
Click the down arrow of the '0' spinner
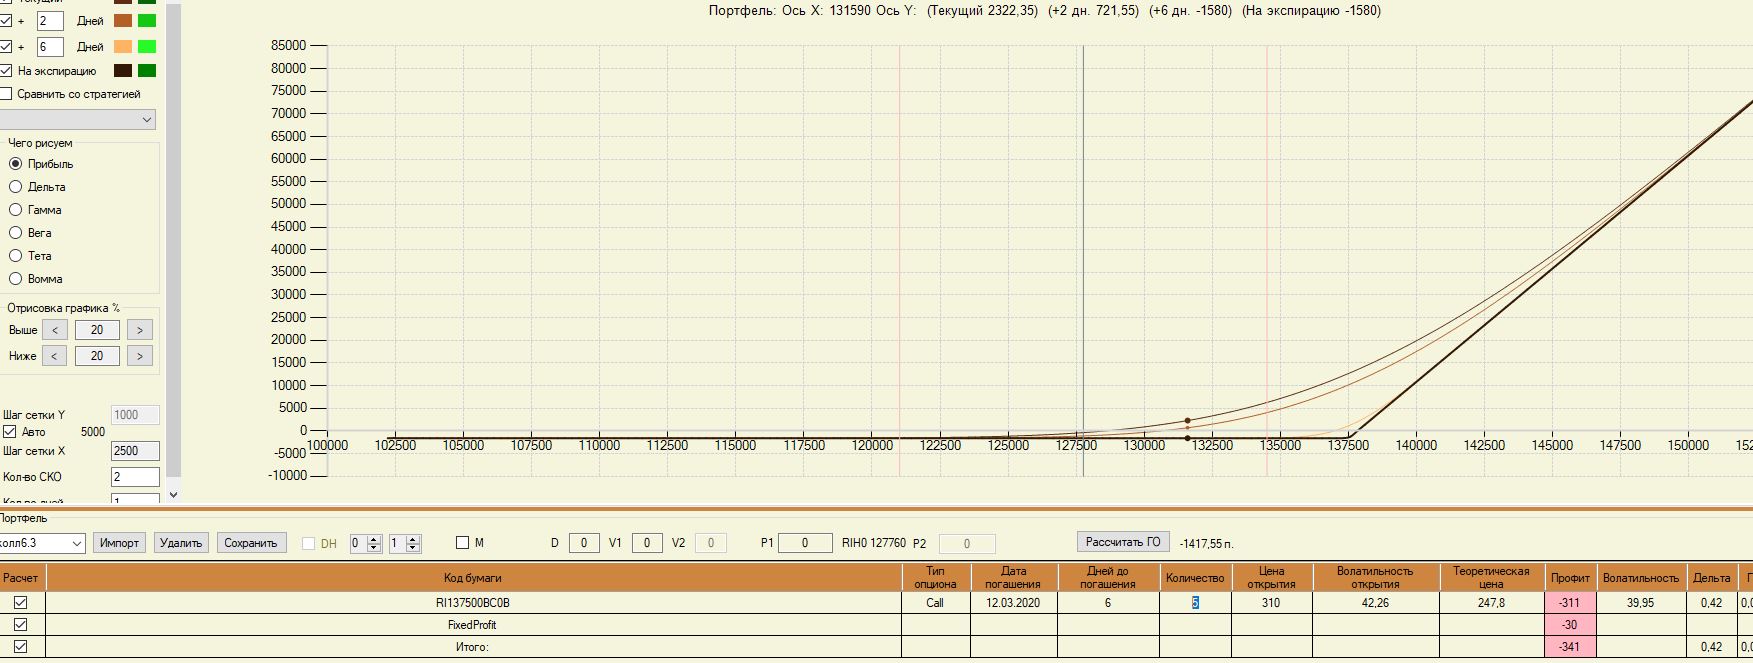click(x=374, y=548)
